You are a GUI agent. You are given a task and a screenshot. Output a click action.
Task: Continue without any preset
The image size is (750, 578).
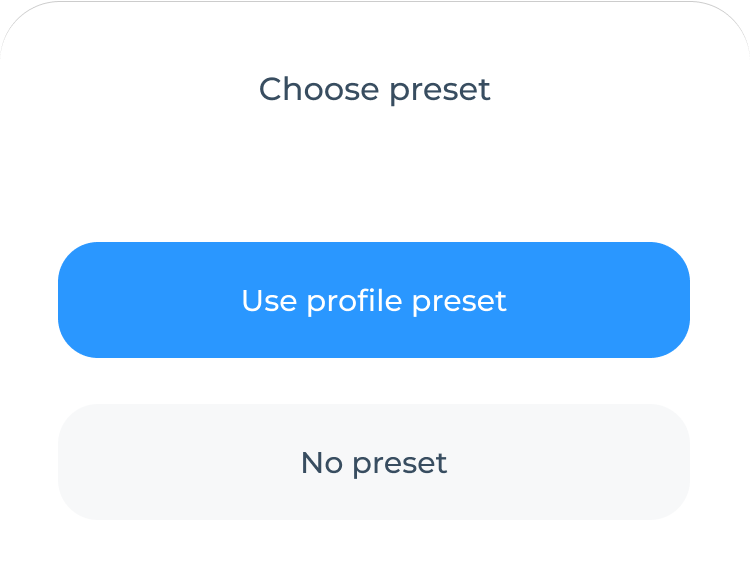coord(374,462)
